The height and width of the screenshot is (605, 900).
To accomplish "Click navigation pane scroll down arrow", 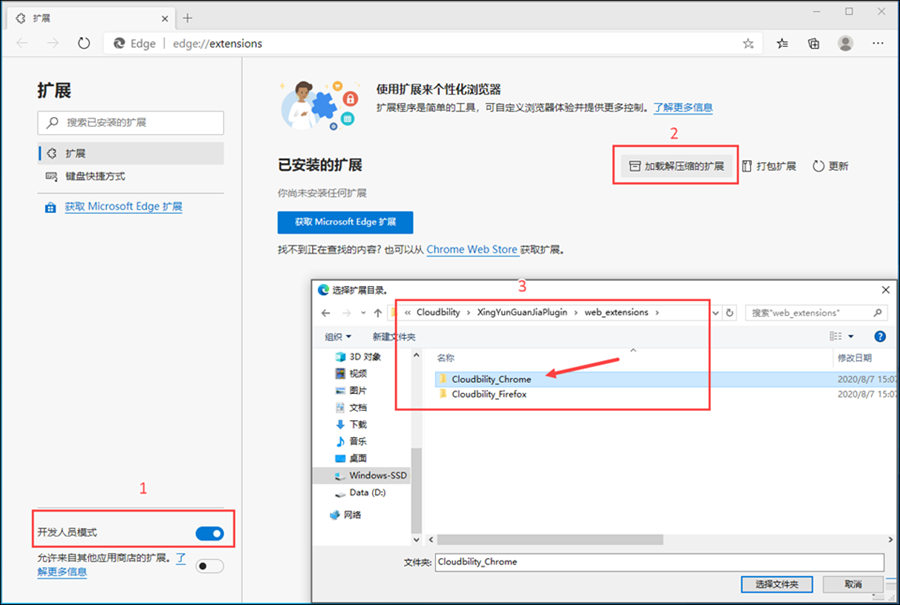I will click(x=416, y=540).
